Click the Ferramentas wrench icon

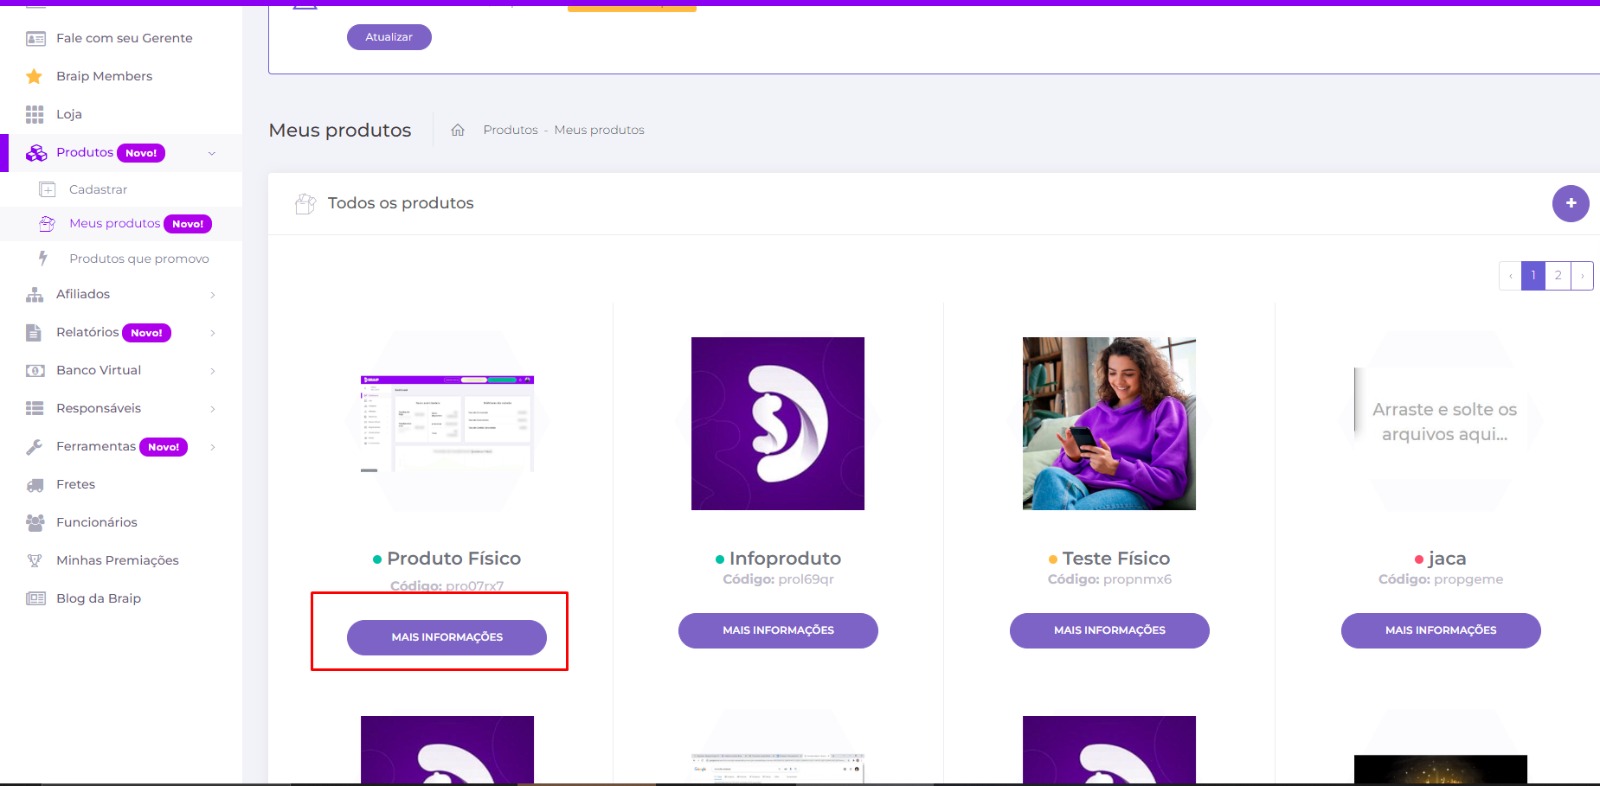[x=34, y=447]
